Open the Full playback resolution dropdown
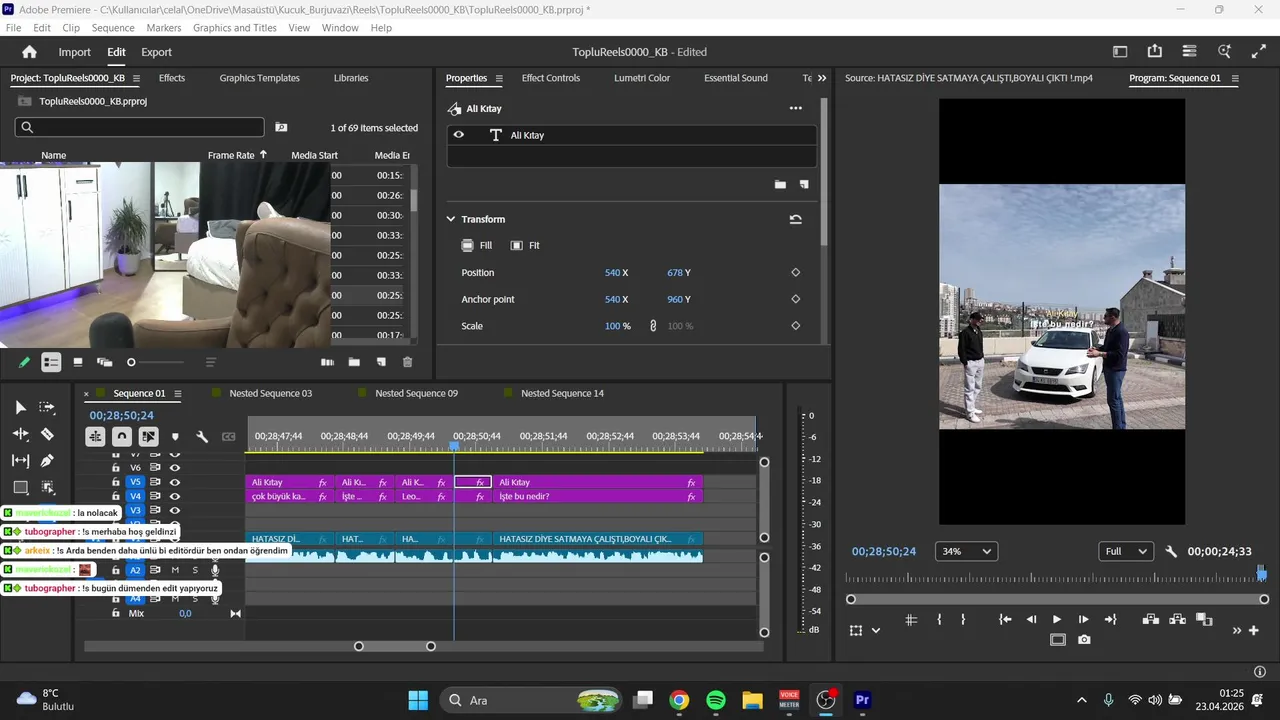 tap(1125, 552)
